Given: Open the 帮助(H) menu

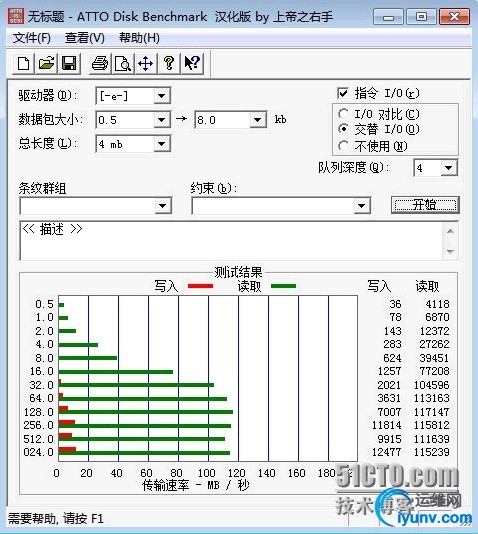Looking at the screenshot, I should coord(139,38).
